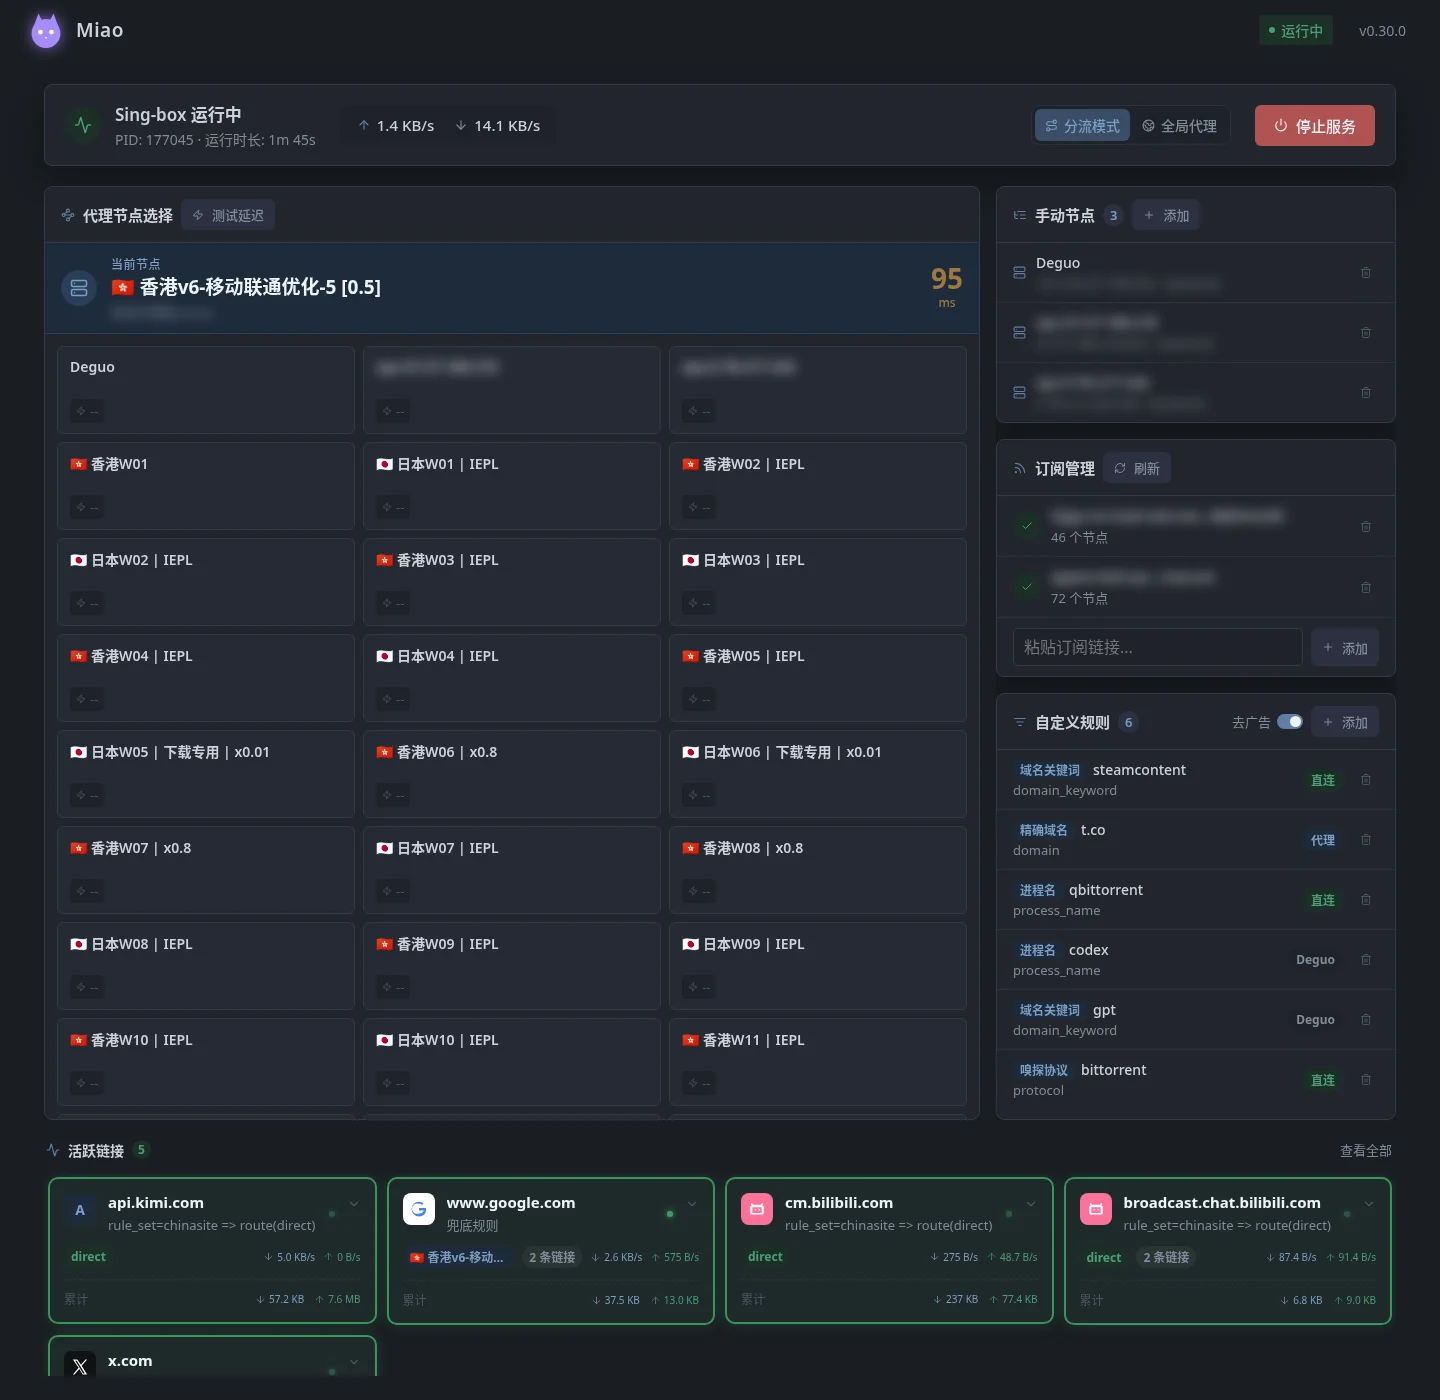This screenshot has height=1400, width=1440.
Task: Click the 2 条链接 badge on broadcast.chat.bilibili.com
Action: click(1166, 1257)
